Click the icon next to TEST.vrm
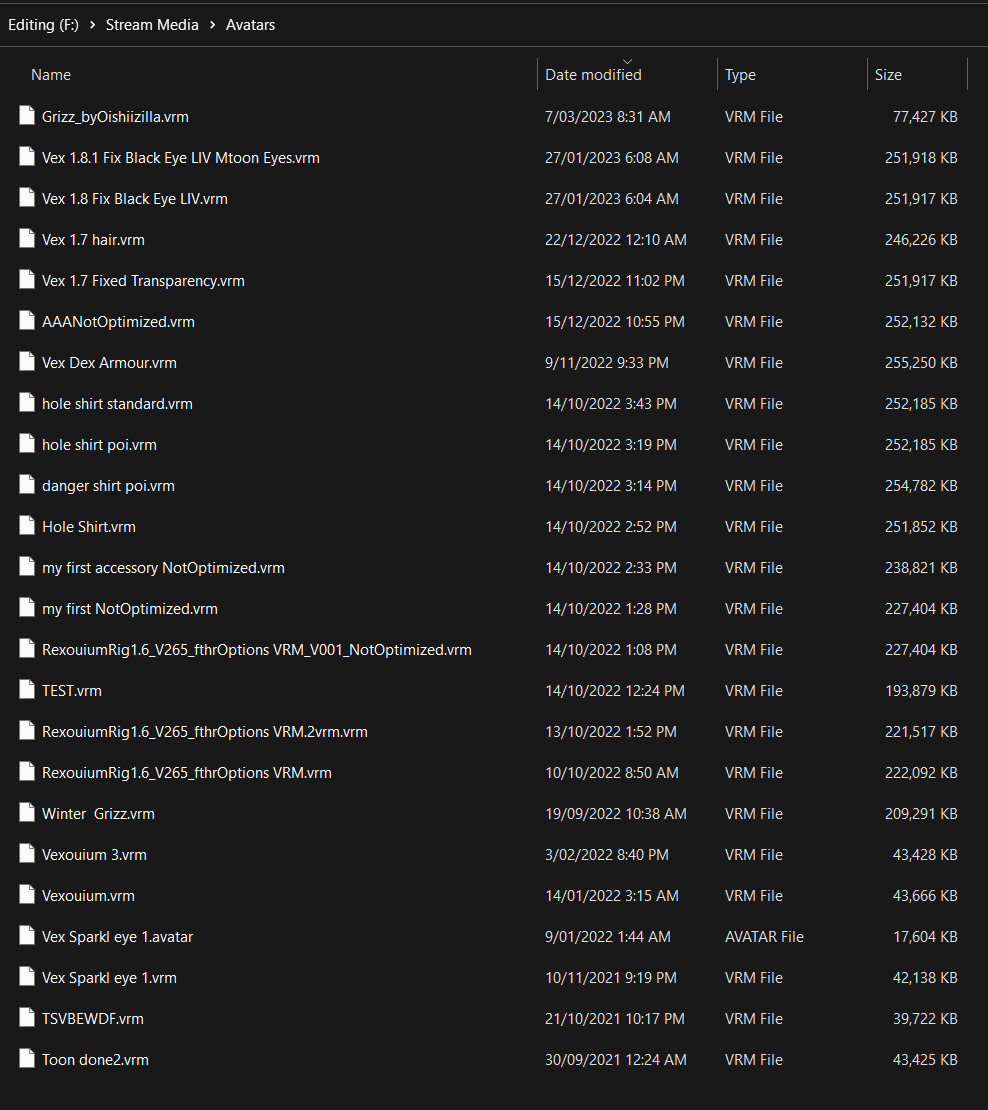The image size is (988, 1110). point(27,690)
